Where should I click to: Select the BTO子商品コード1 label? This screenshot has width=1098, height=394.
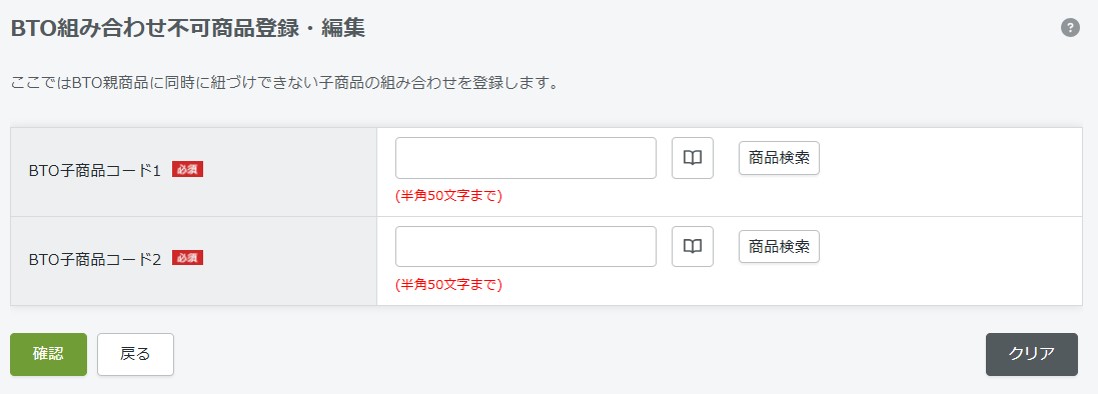(95, 171)
